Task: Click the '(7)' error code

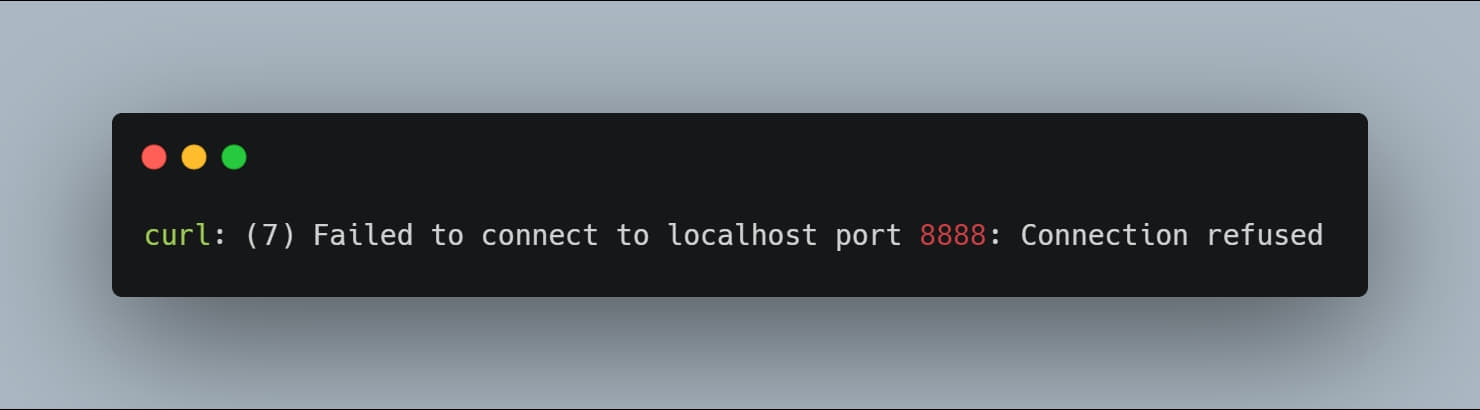Action: [x=270, y=235]
